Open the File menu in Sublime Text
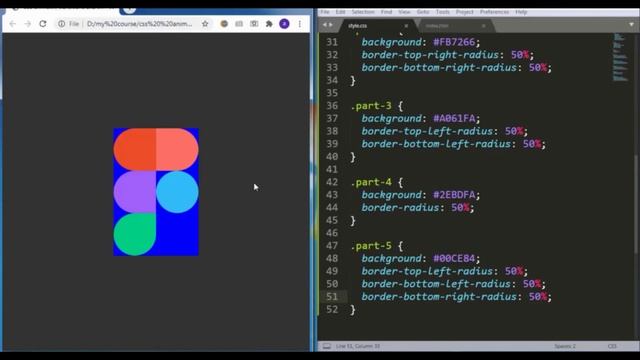Viewport: 640px width, 360px height. click(x=325, y=12)
